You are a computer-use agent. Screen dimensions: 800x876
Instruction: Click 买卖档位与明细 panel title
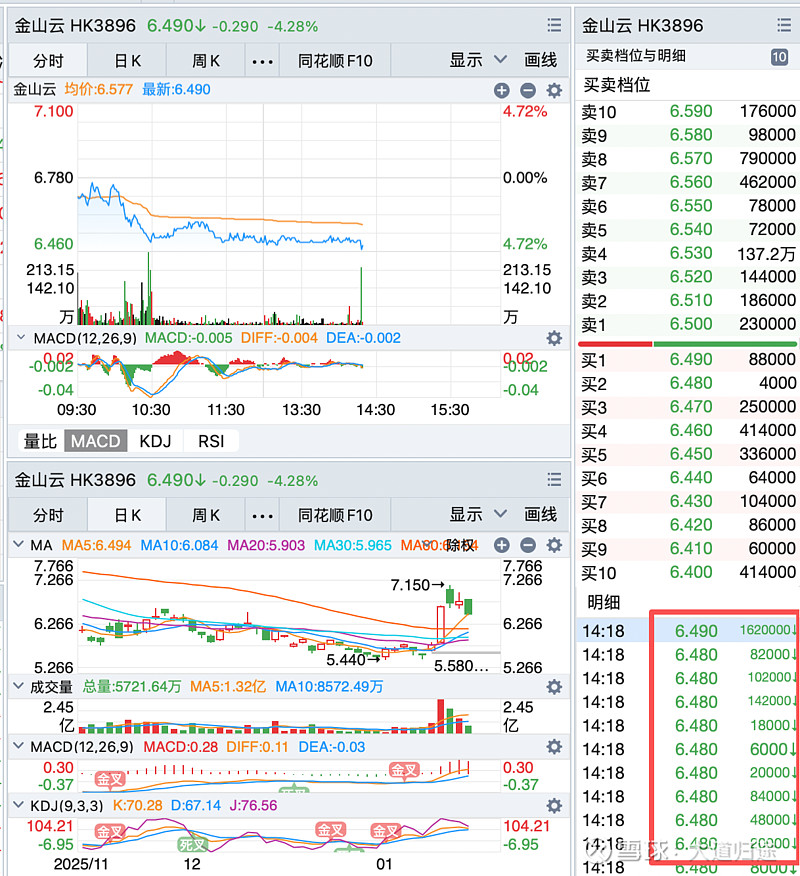coord(635,56)
